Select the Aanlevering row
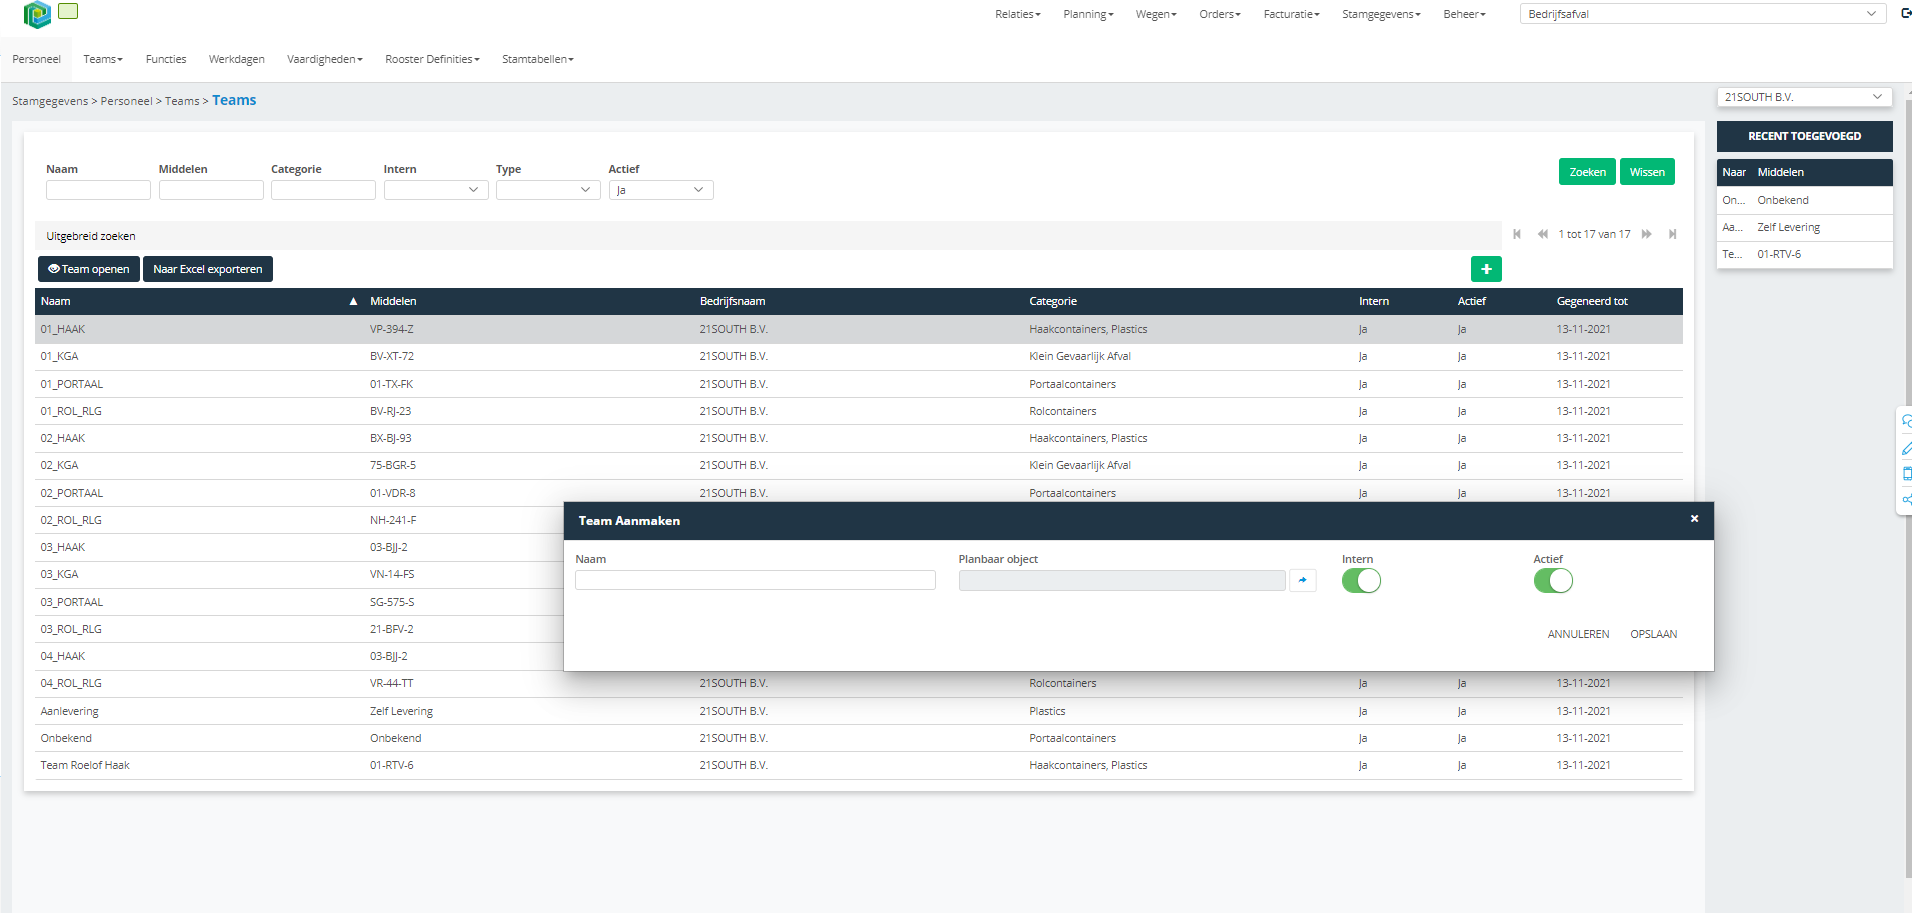Viewport: 1912px width, 913px height. tap(858, 711)
